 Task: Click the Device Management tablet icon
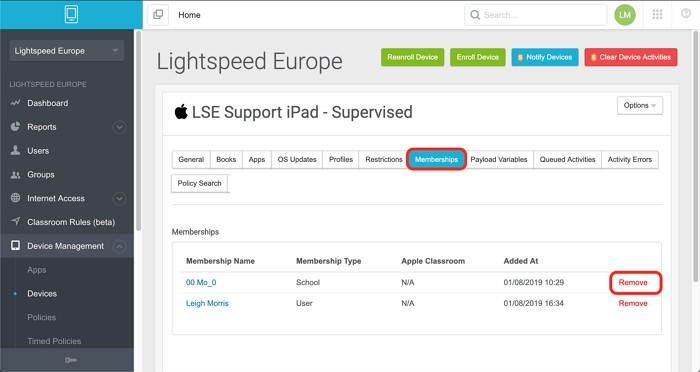tap(16, 246)
